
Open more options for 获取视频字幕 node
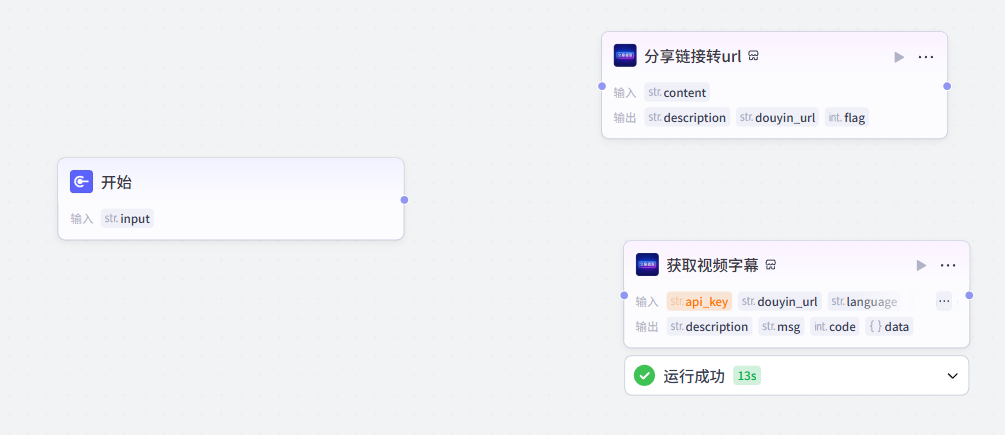pyautogui.click(x=948, y=265)
